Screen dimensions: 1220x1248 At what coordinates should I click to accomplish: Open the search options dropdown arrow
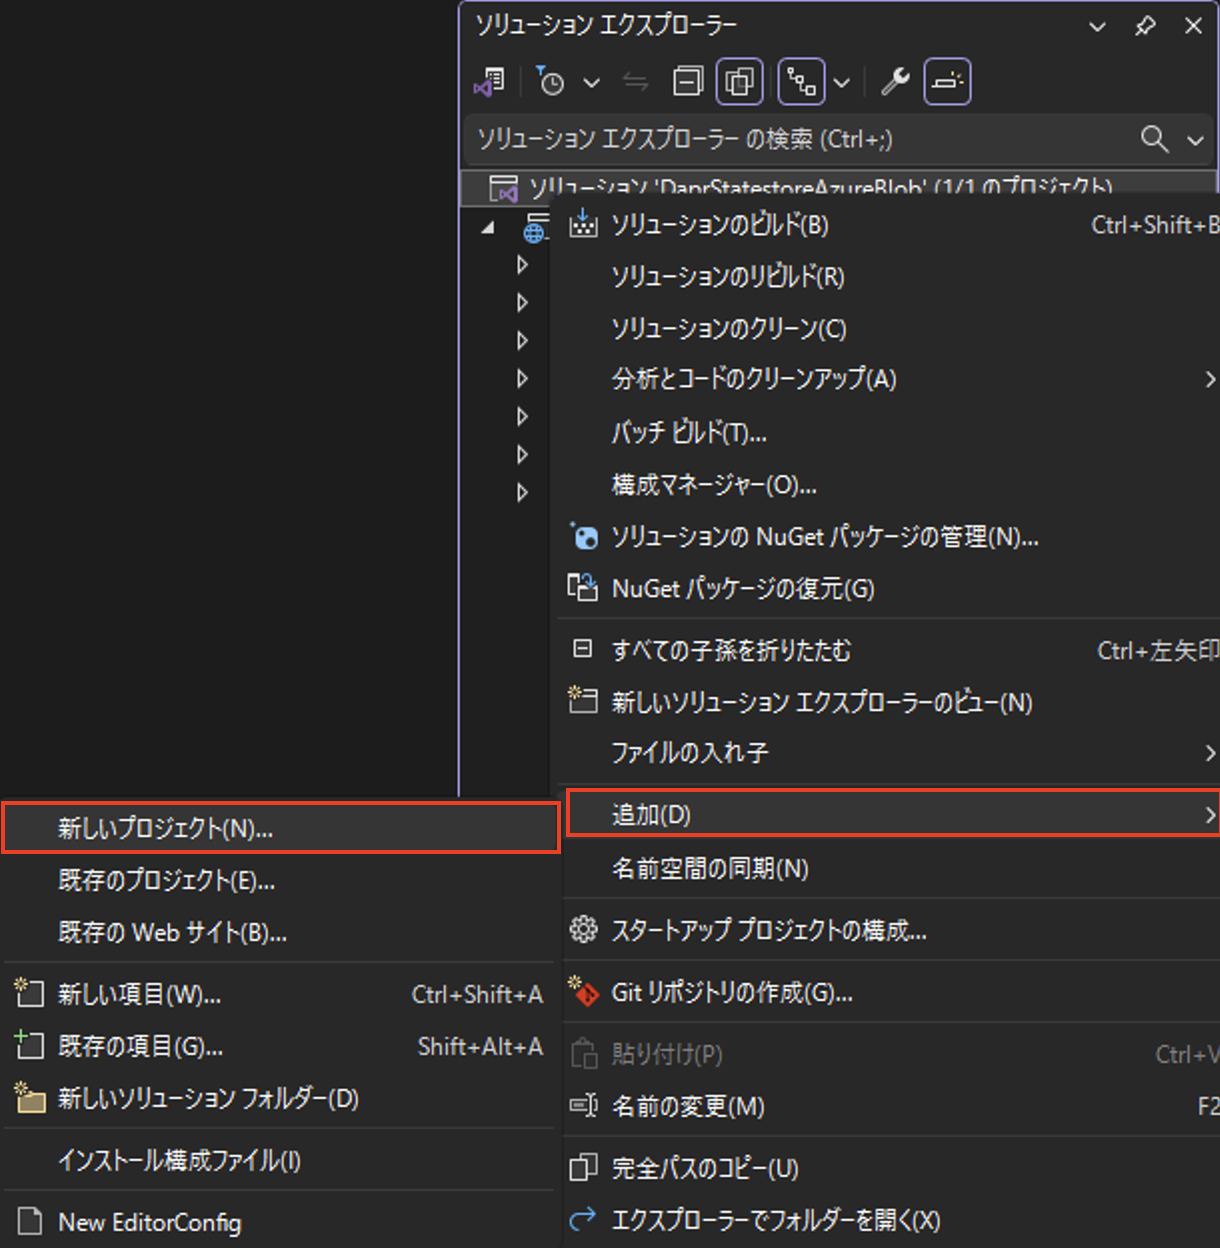(x=1195, y=140)
